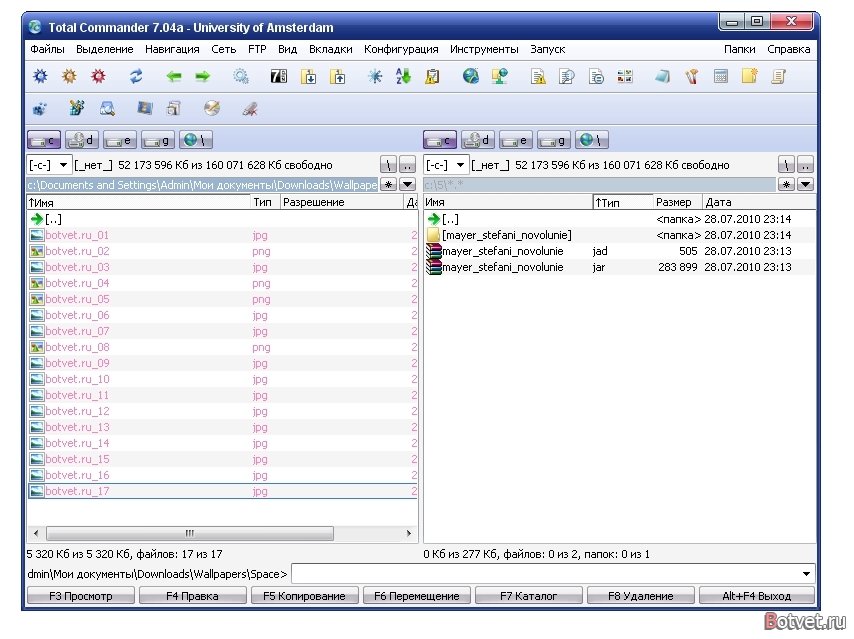The image size is (854, 639).
Task: Open left panel favorites asterisk button
Action: pos(388,185)
